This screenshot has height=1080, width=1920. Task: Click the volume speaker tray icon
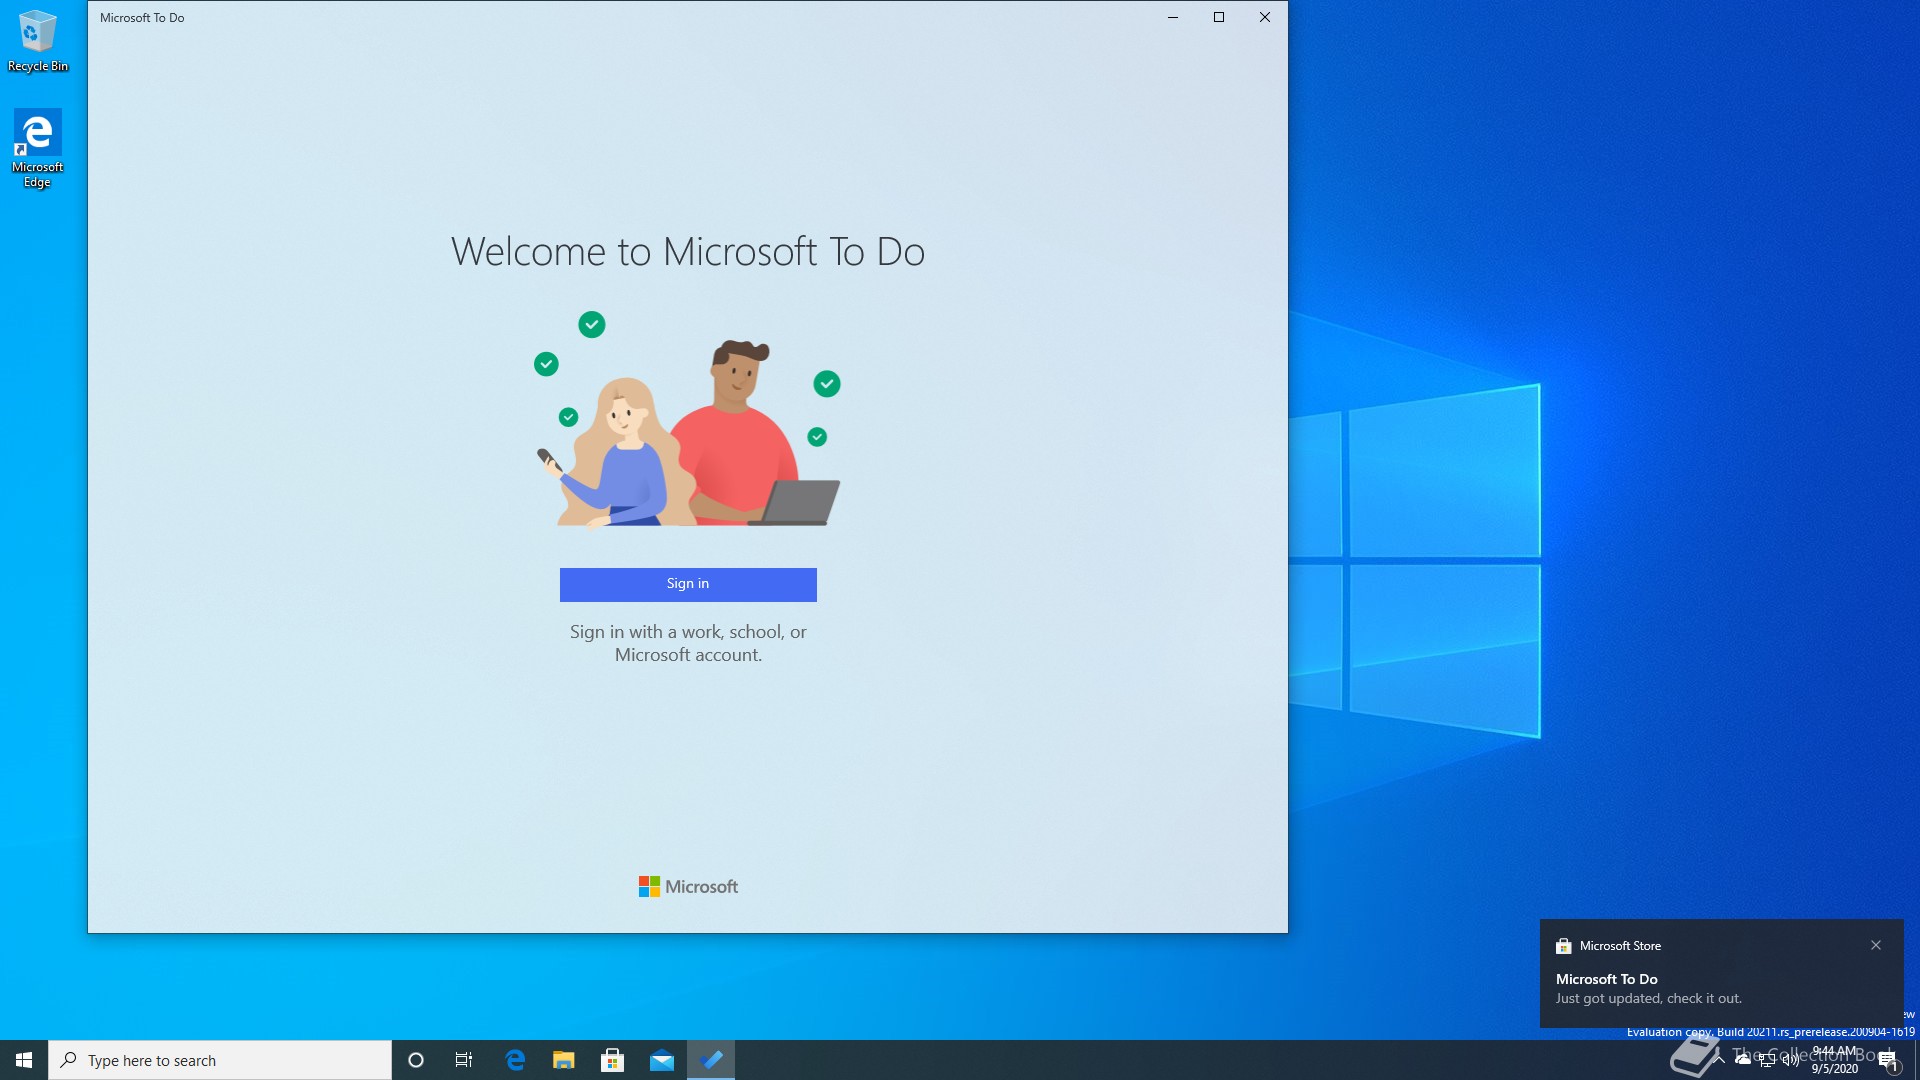point(1791,1060)
